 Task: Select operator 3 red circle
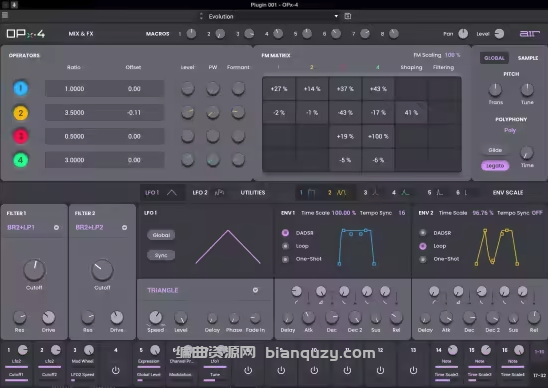click(21, 136)
